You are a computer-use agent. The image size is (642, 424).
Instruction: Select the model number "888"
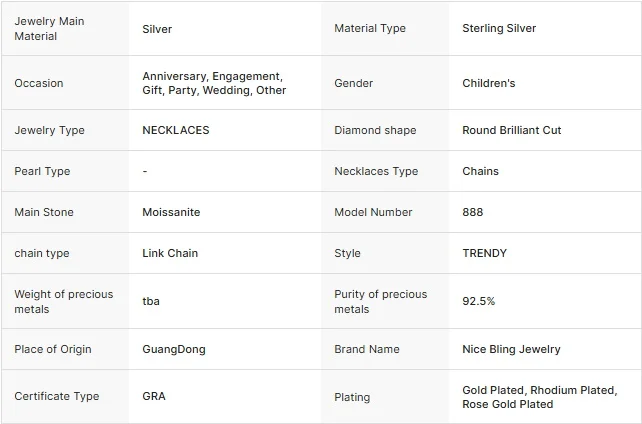[472, 213]
